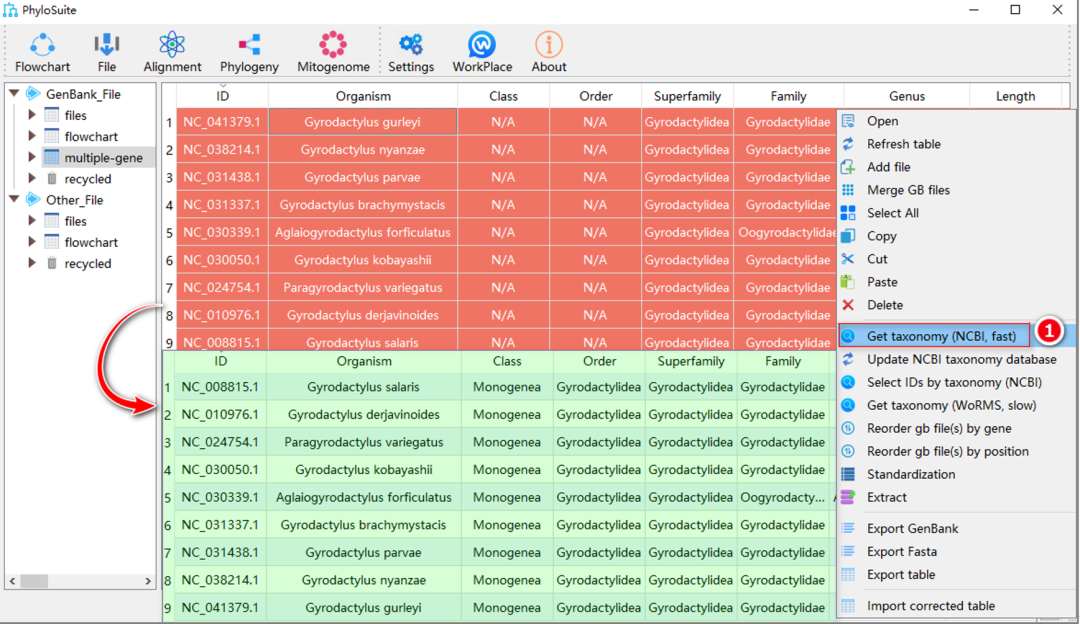
Task: Sort by the Order column header
Action: 596,96
